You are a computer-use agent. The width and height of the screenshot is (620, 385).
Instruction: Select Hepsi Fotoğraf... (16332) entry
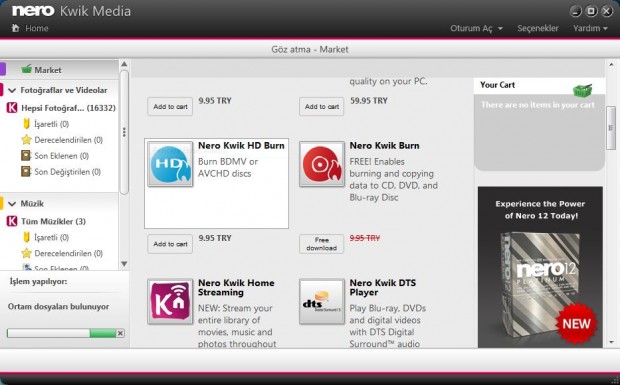point(68,108)
